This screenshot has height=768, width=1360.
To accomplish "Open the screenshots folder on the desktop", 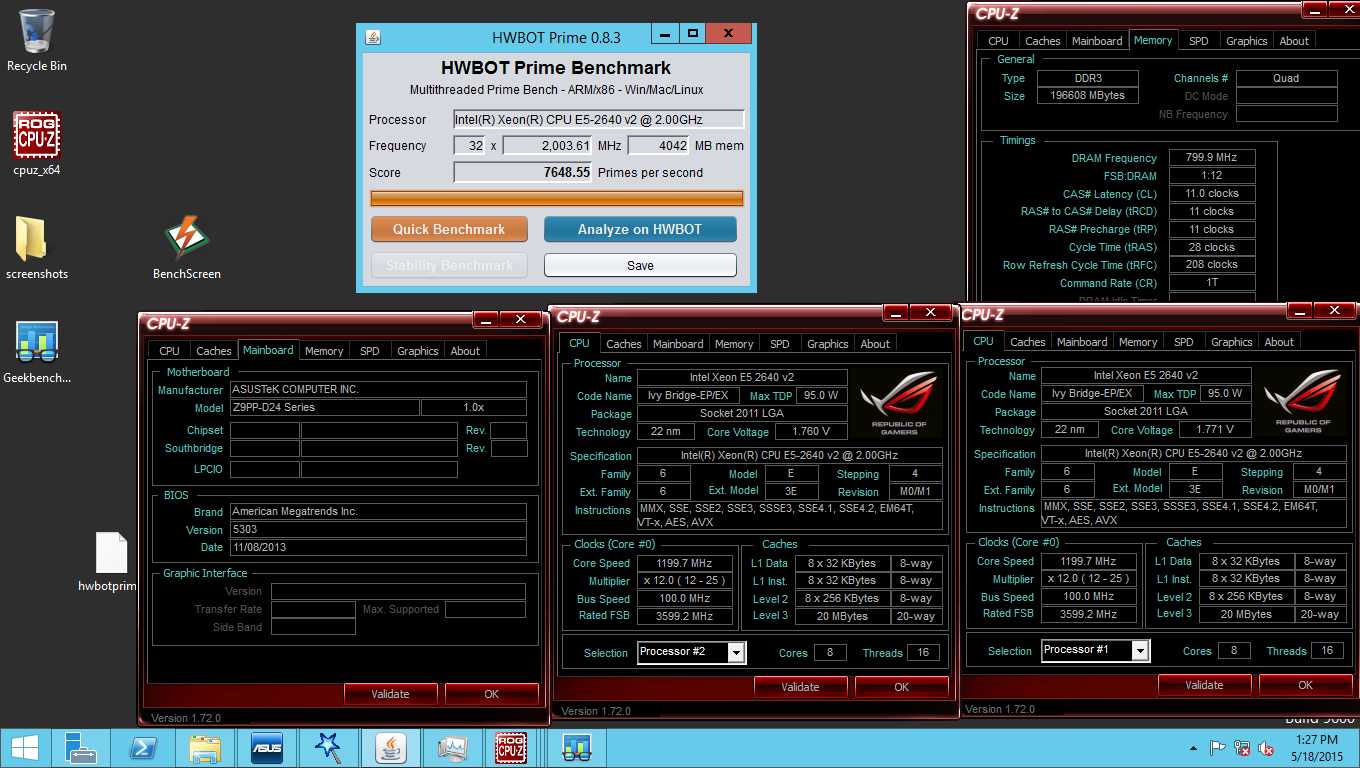I will tap(37, 247).
